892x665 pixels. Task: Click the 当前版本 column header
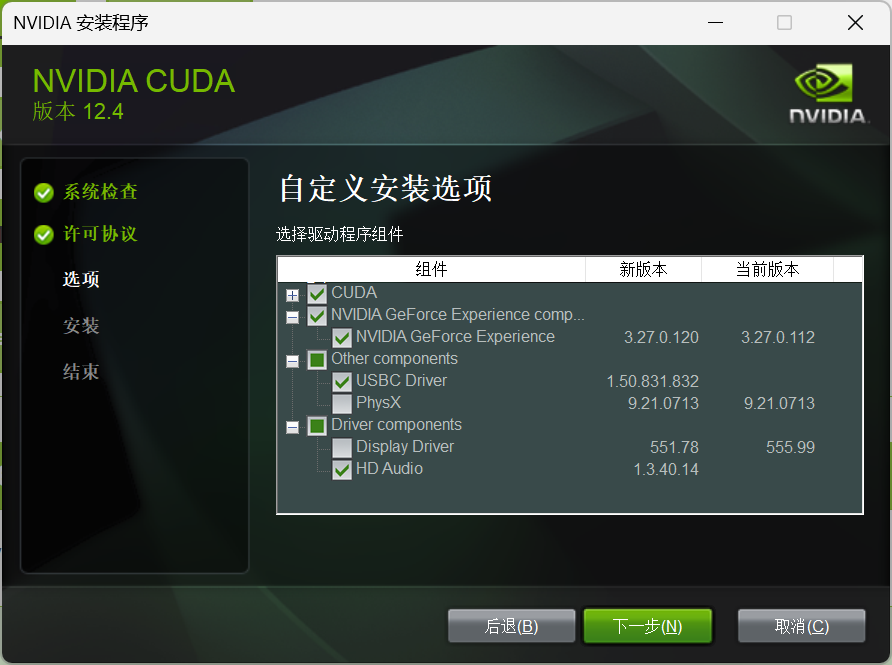[767, 269]
